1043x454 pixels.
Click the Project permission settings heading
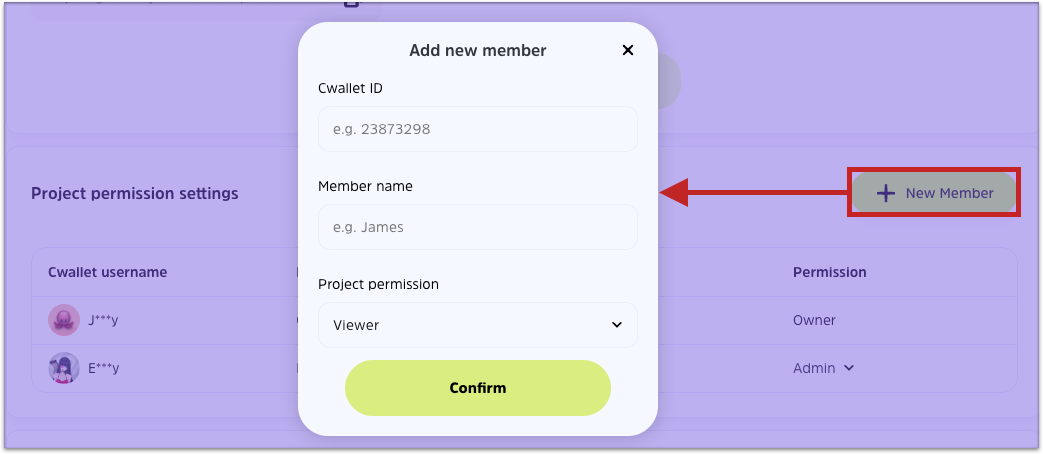(135, 193)
